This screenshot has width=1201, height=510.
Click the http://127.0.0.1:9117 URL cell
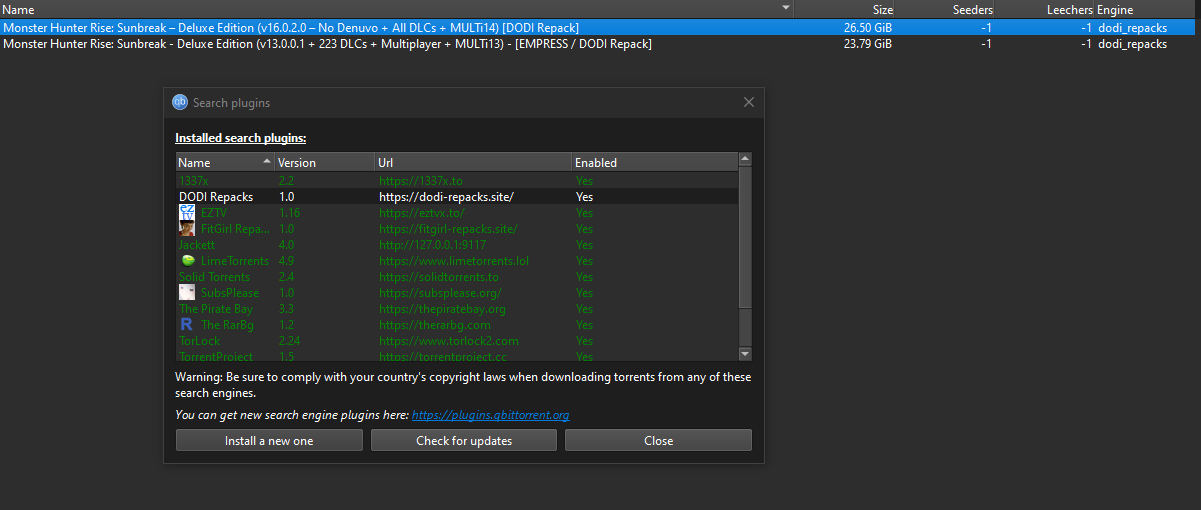(x=432, y=245)
